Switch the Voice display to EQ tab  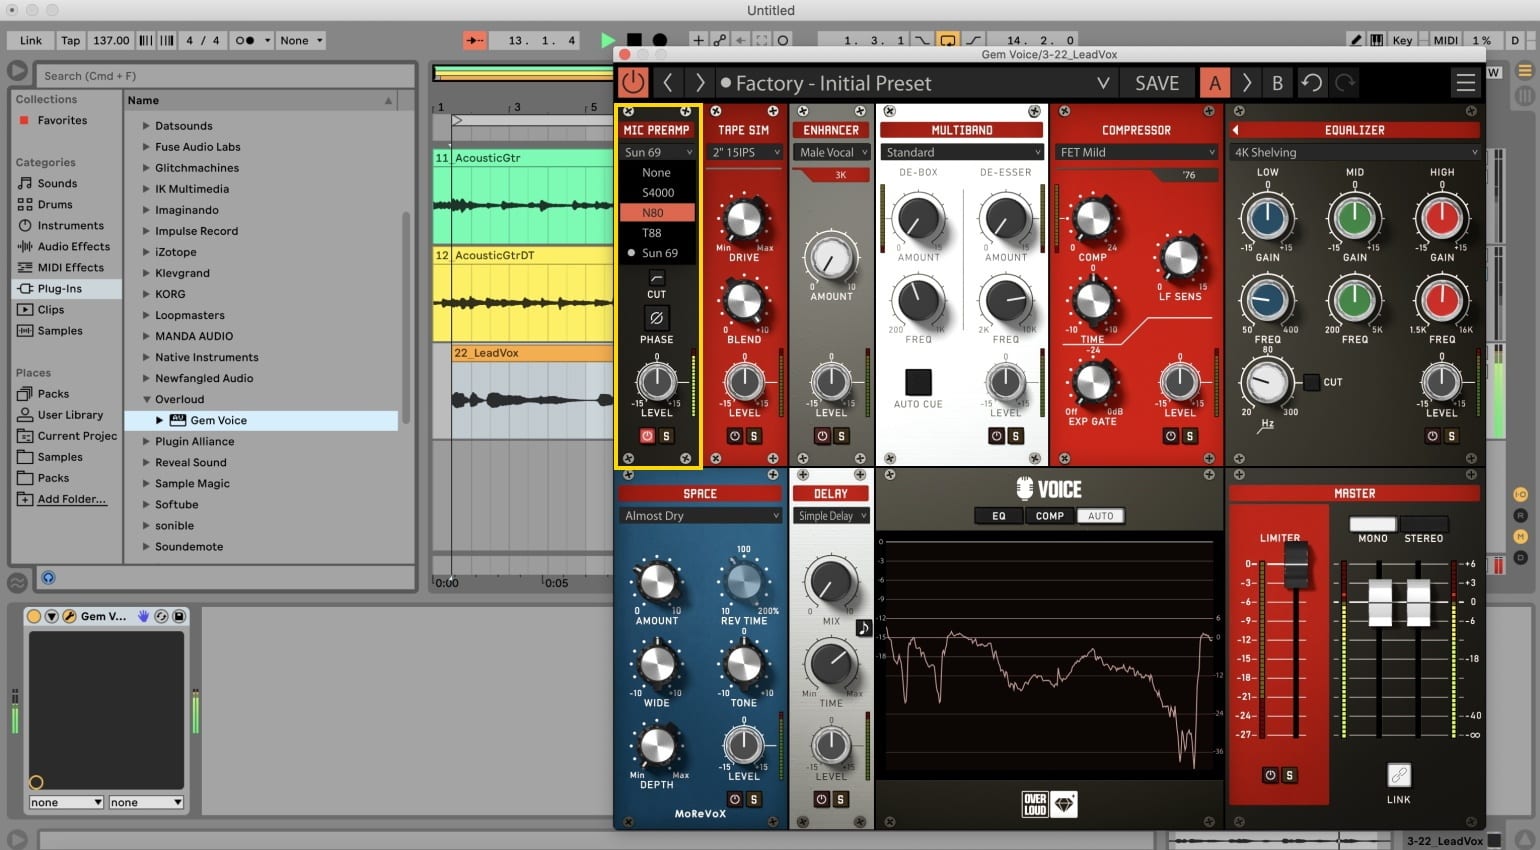pyautogui.click(x=998, y=516)
